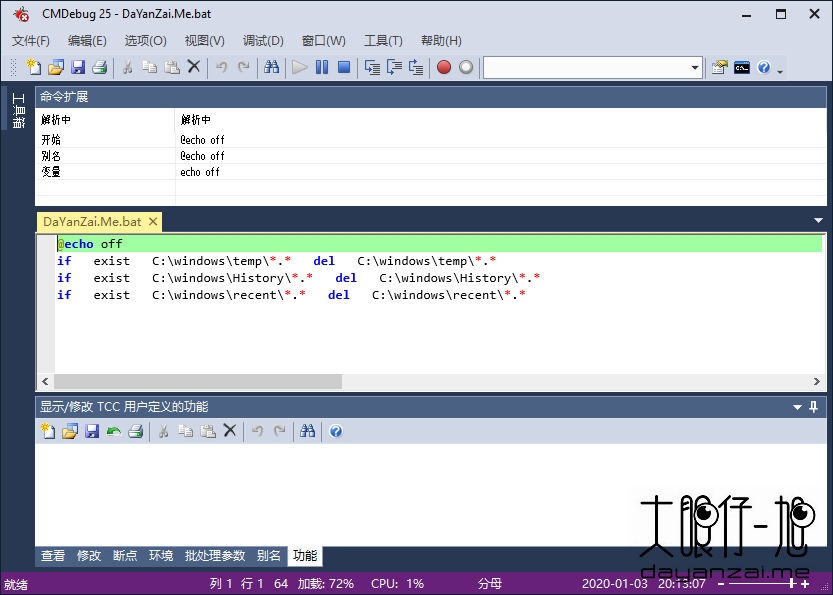833x595 pixels.
Task: Open the 文件(F) menu
Action: click(31, 41)
